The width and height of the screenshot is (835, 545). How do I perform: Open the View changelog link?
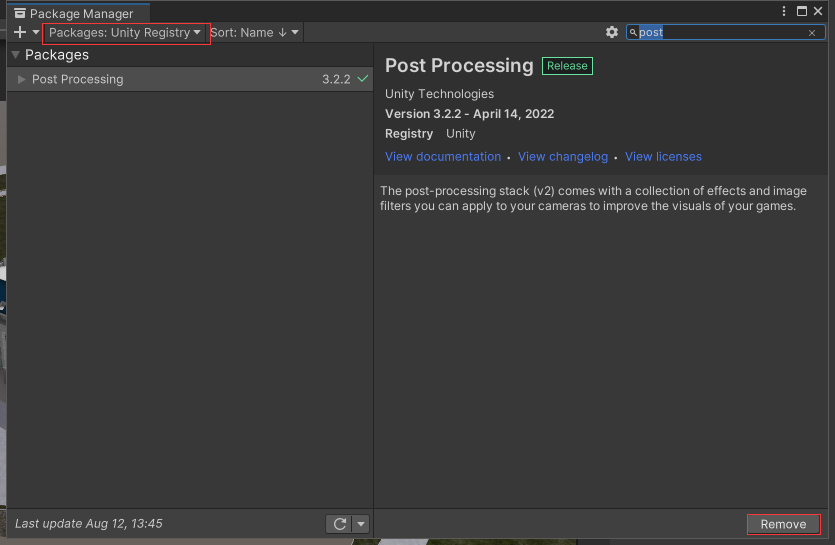point(563,157)
